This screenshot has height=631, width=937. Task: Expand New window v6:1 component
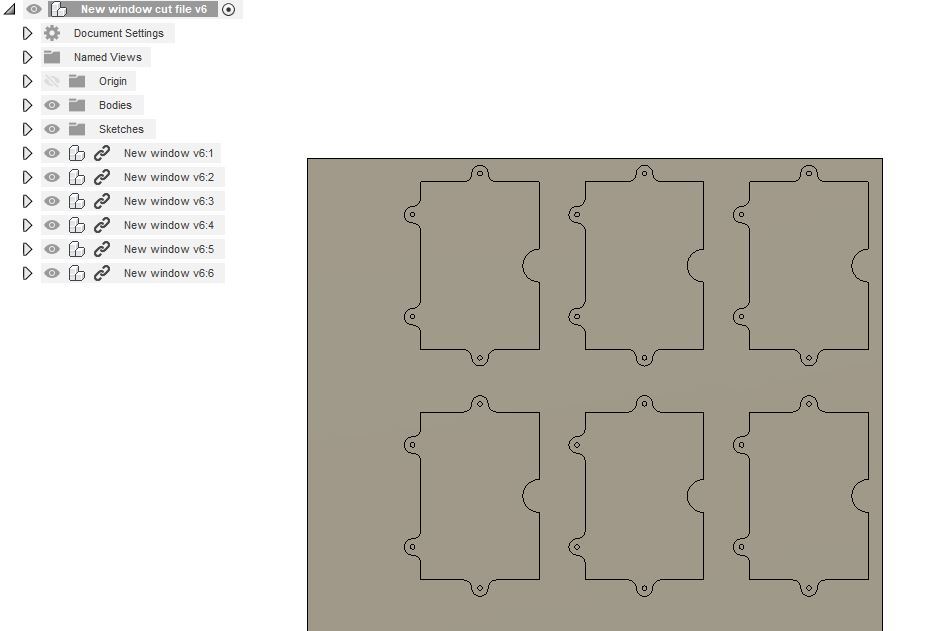click(27, 153)
